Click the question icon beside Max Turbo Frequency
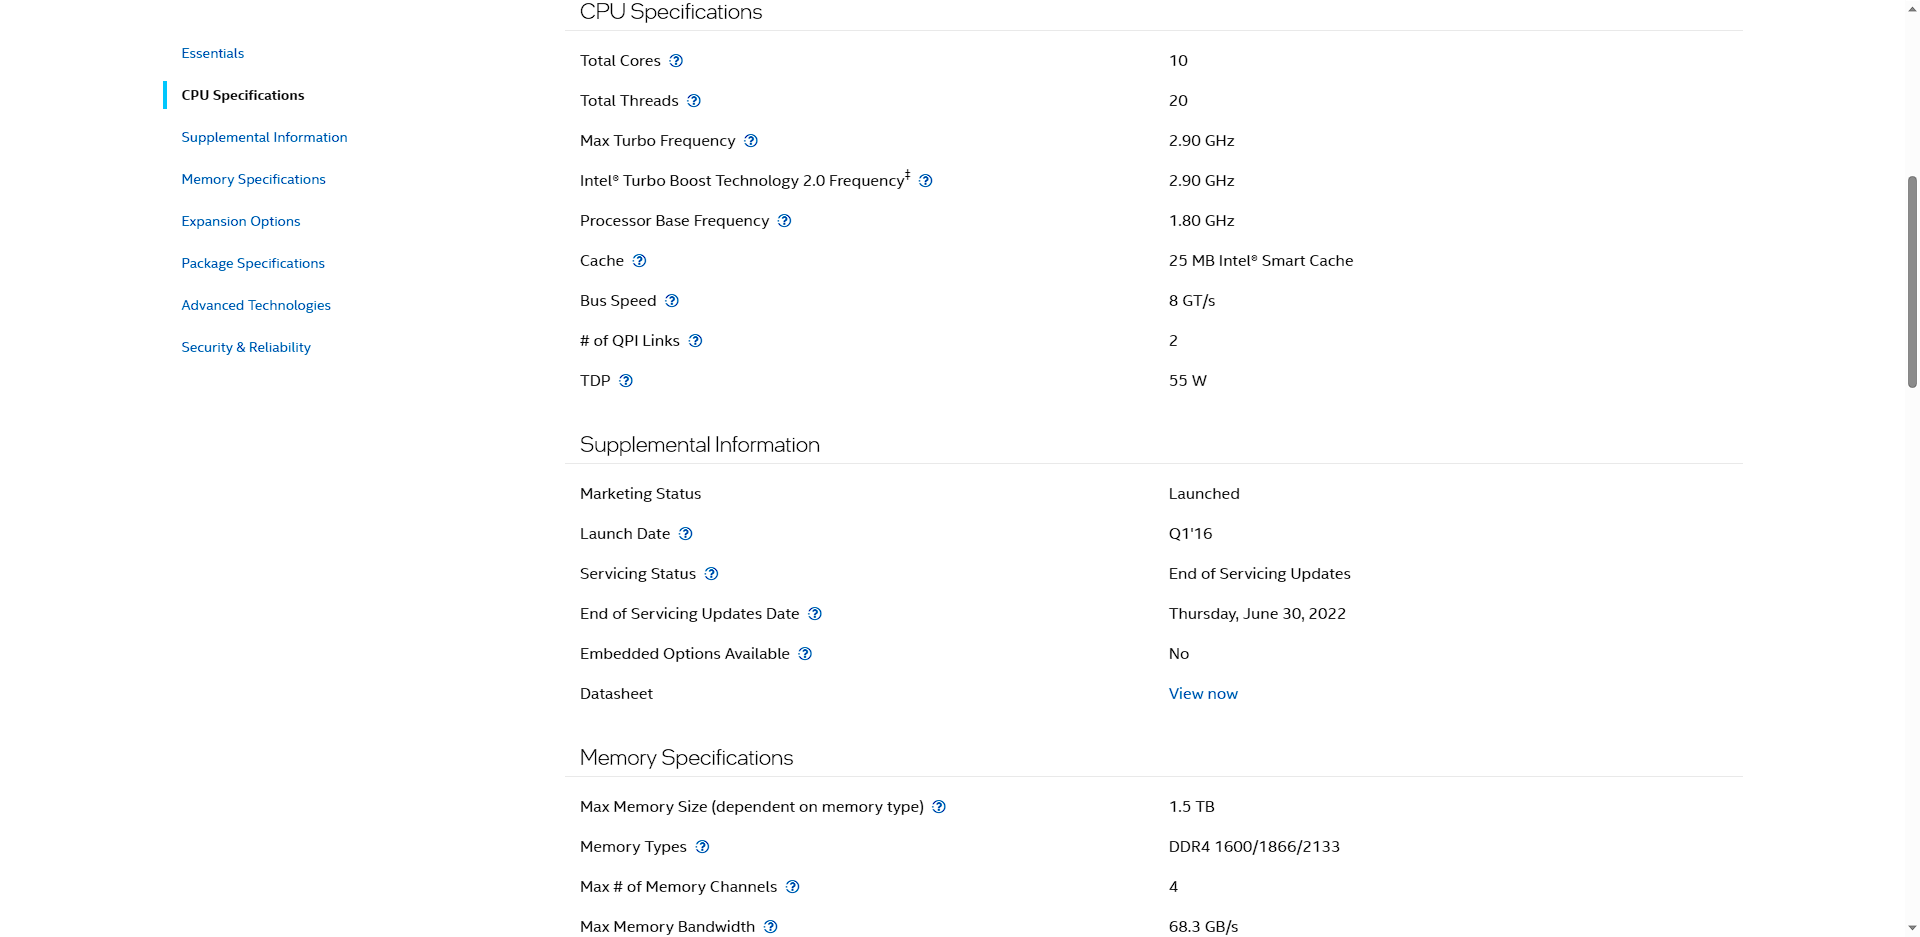 click(x=751, y=141)
